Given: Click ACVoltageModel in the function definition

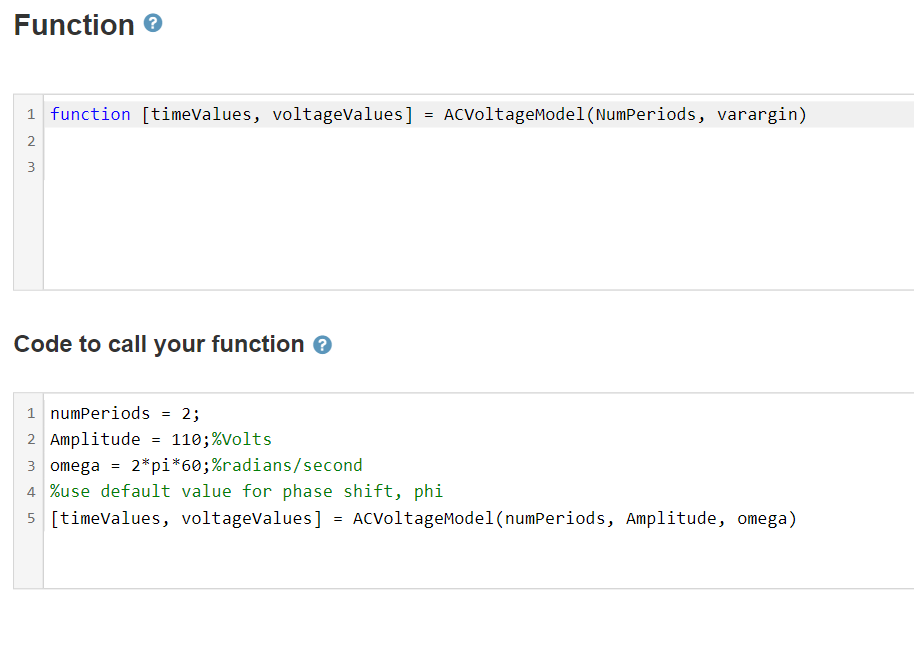Looking at the screenshot, I should pyautogui.click(x=515, y=114).
